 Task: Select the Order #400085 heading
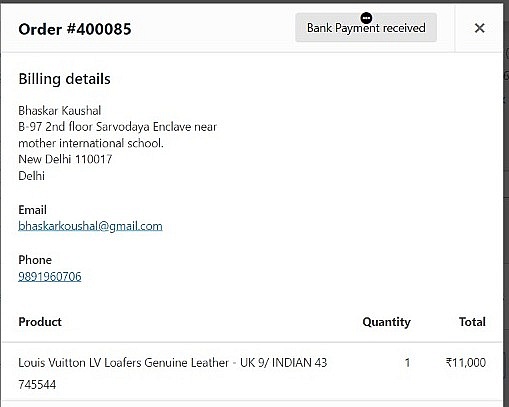75,29
